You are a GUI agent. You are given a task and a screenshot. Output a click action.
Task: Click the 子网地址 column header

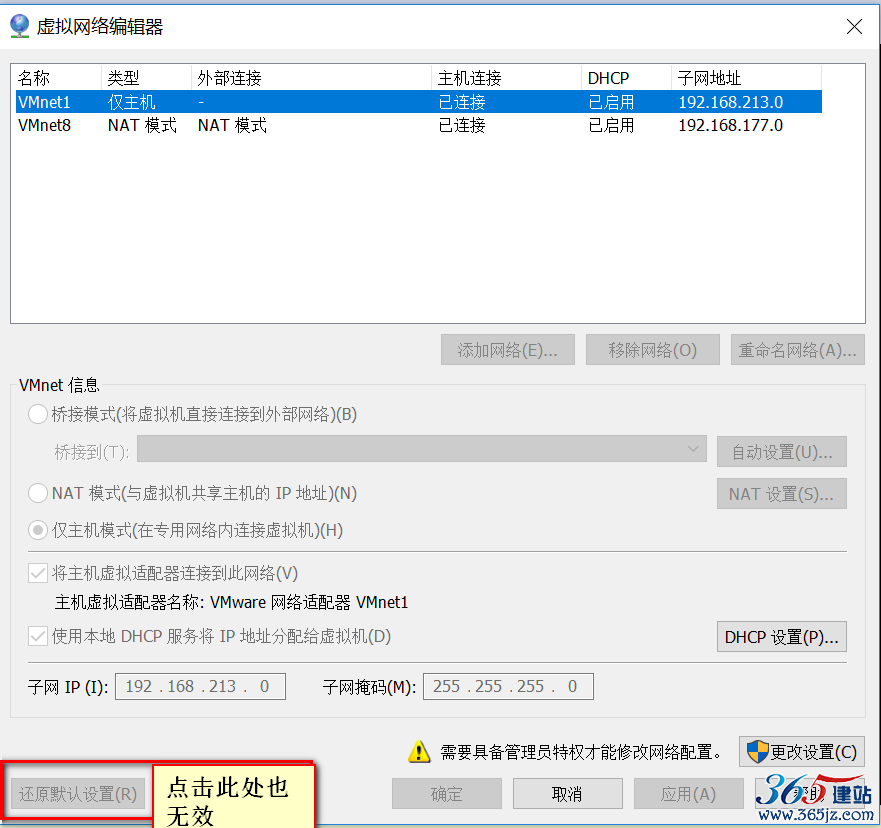click(x=746, y=78)
